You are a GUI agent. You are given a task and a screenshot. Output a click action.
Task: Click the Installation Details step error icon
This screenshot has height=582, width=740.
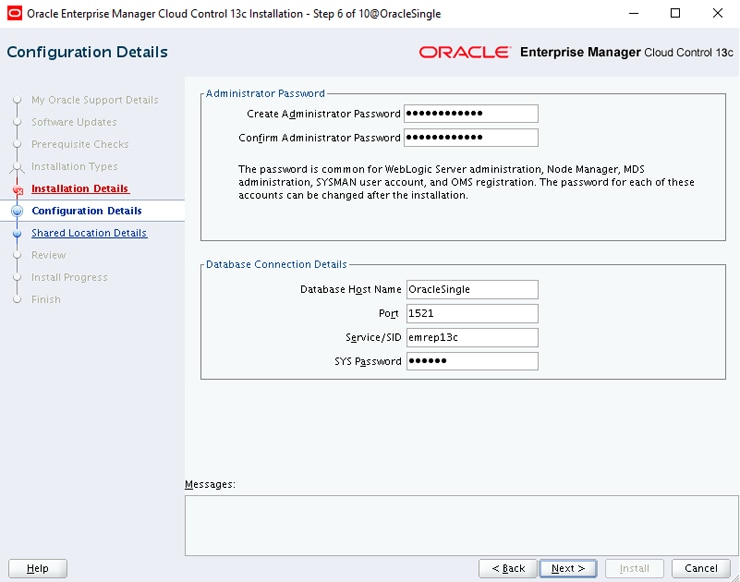click(x=18, y=189)
